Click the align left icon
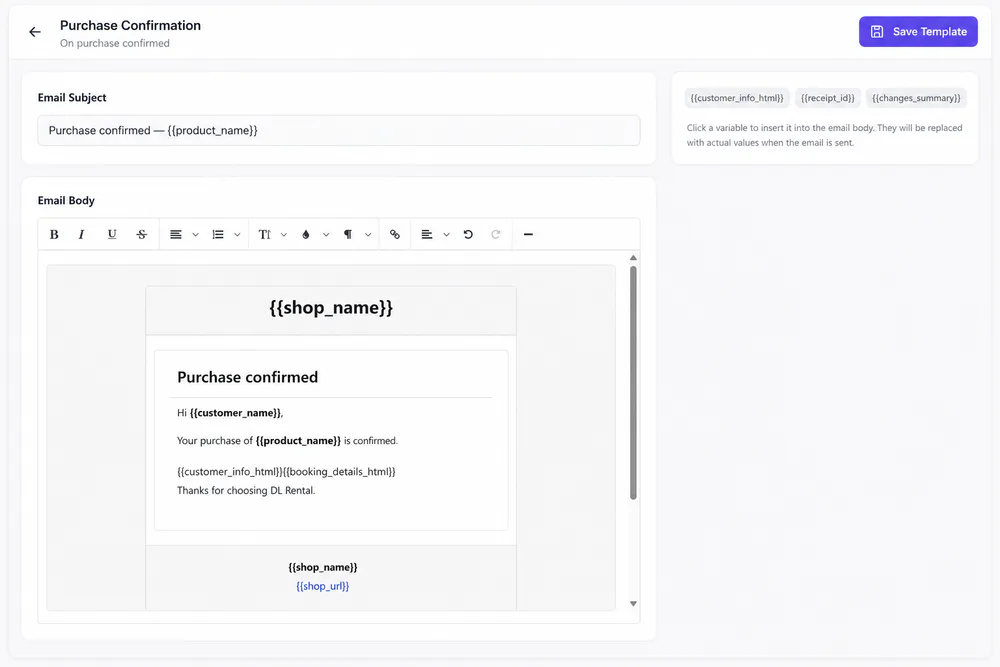 coord(427,235)
